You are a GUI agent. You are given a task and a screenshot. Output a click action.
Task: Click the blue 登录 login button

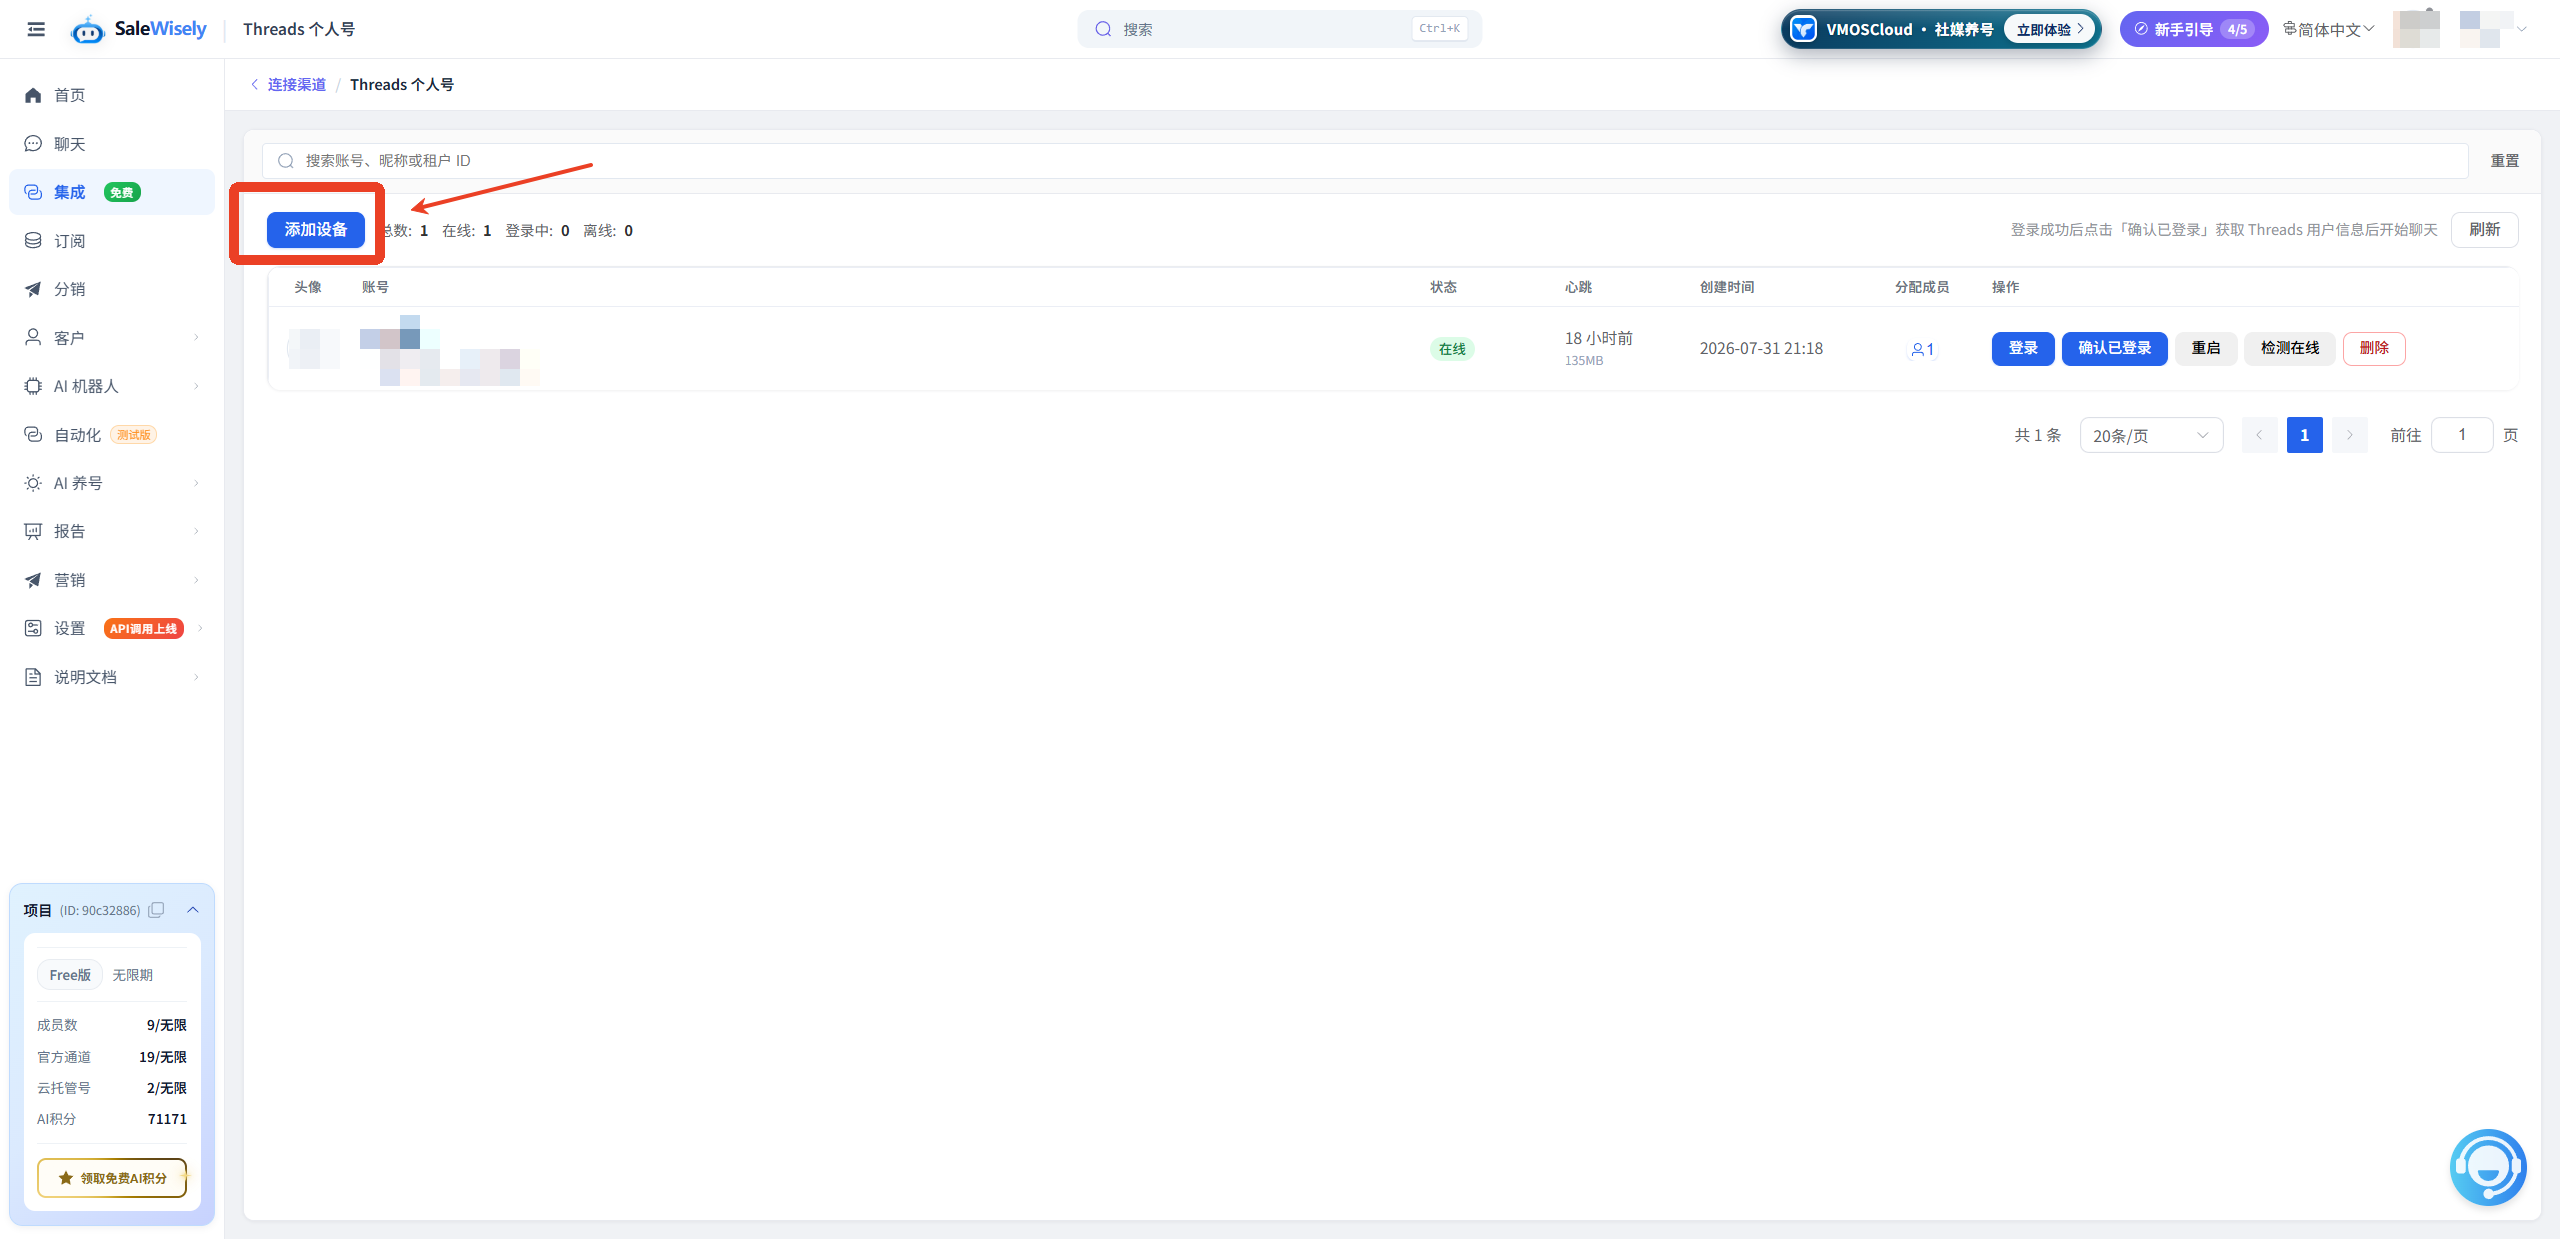tap(2023, 348)
